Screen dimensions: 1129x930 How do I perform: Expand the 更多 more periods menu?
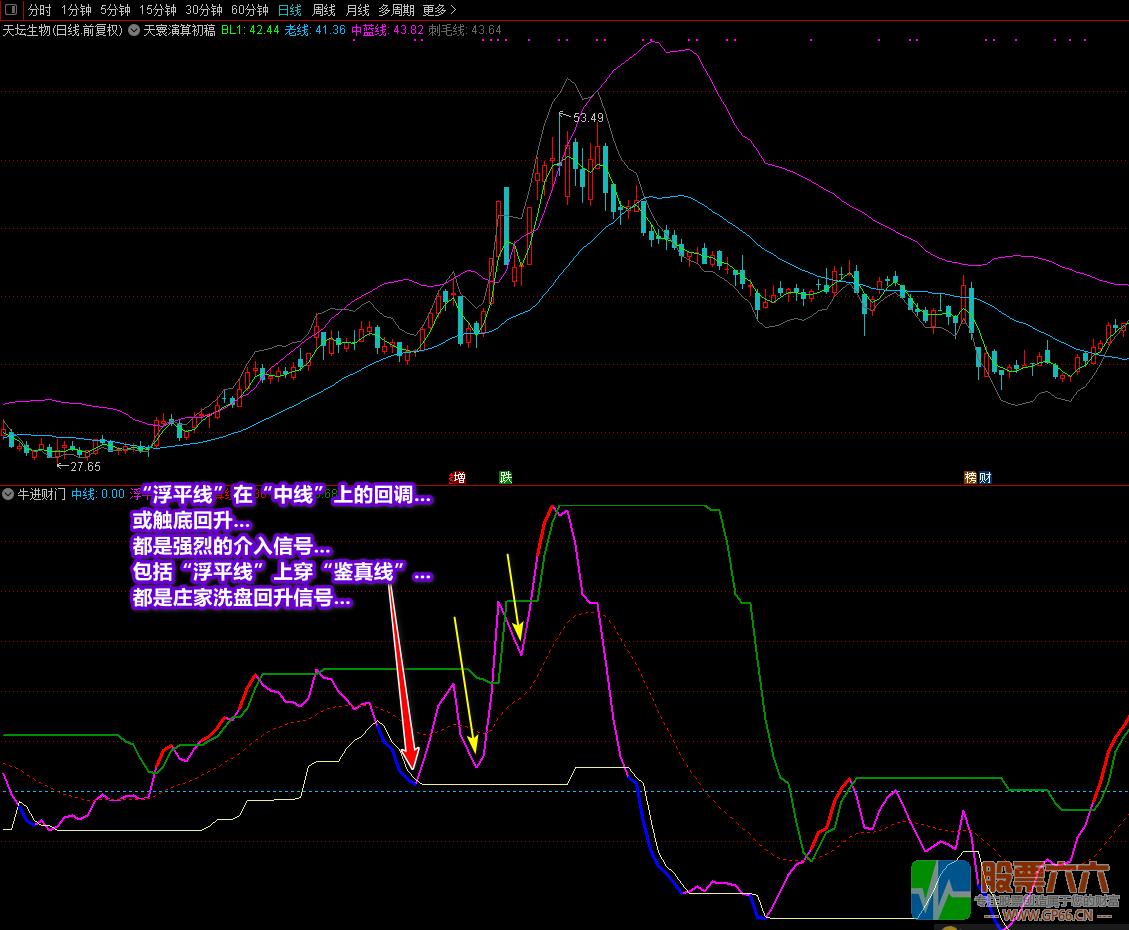438,10
